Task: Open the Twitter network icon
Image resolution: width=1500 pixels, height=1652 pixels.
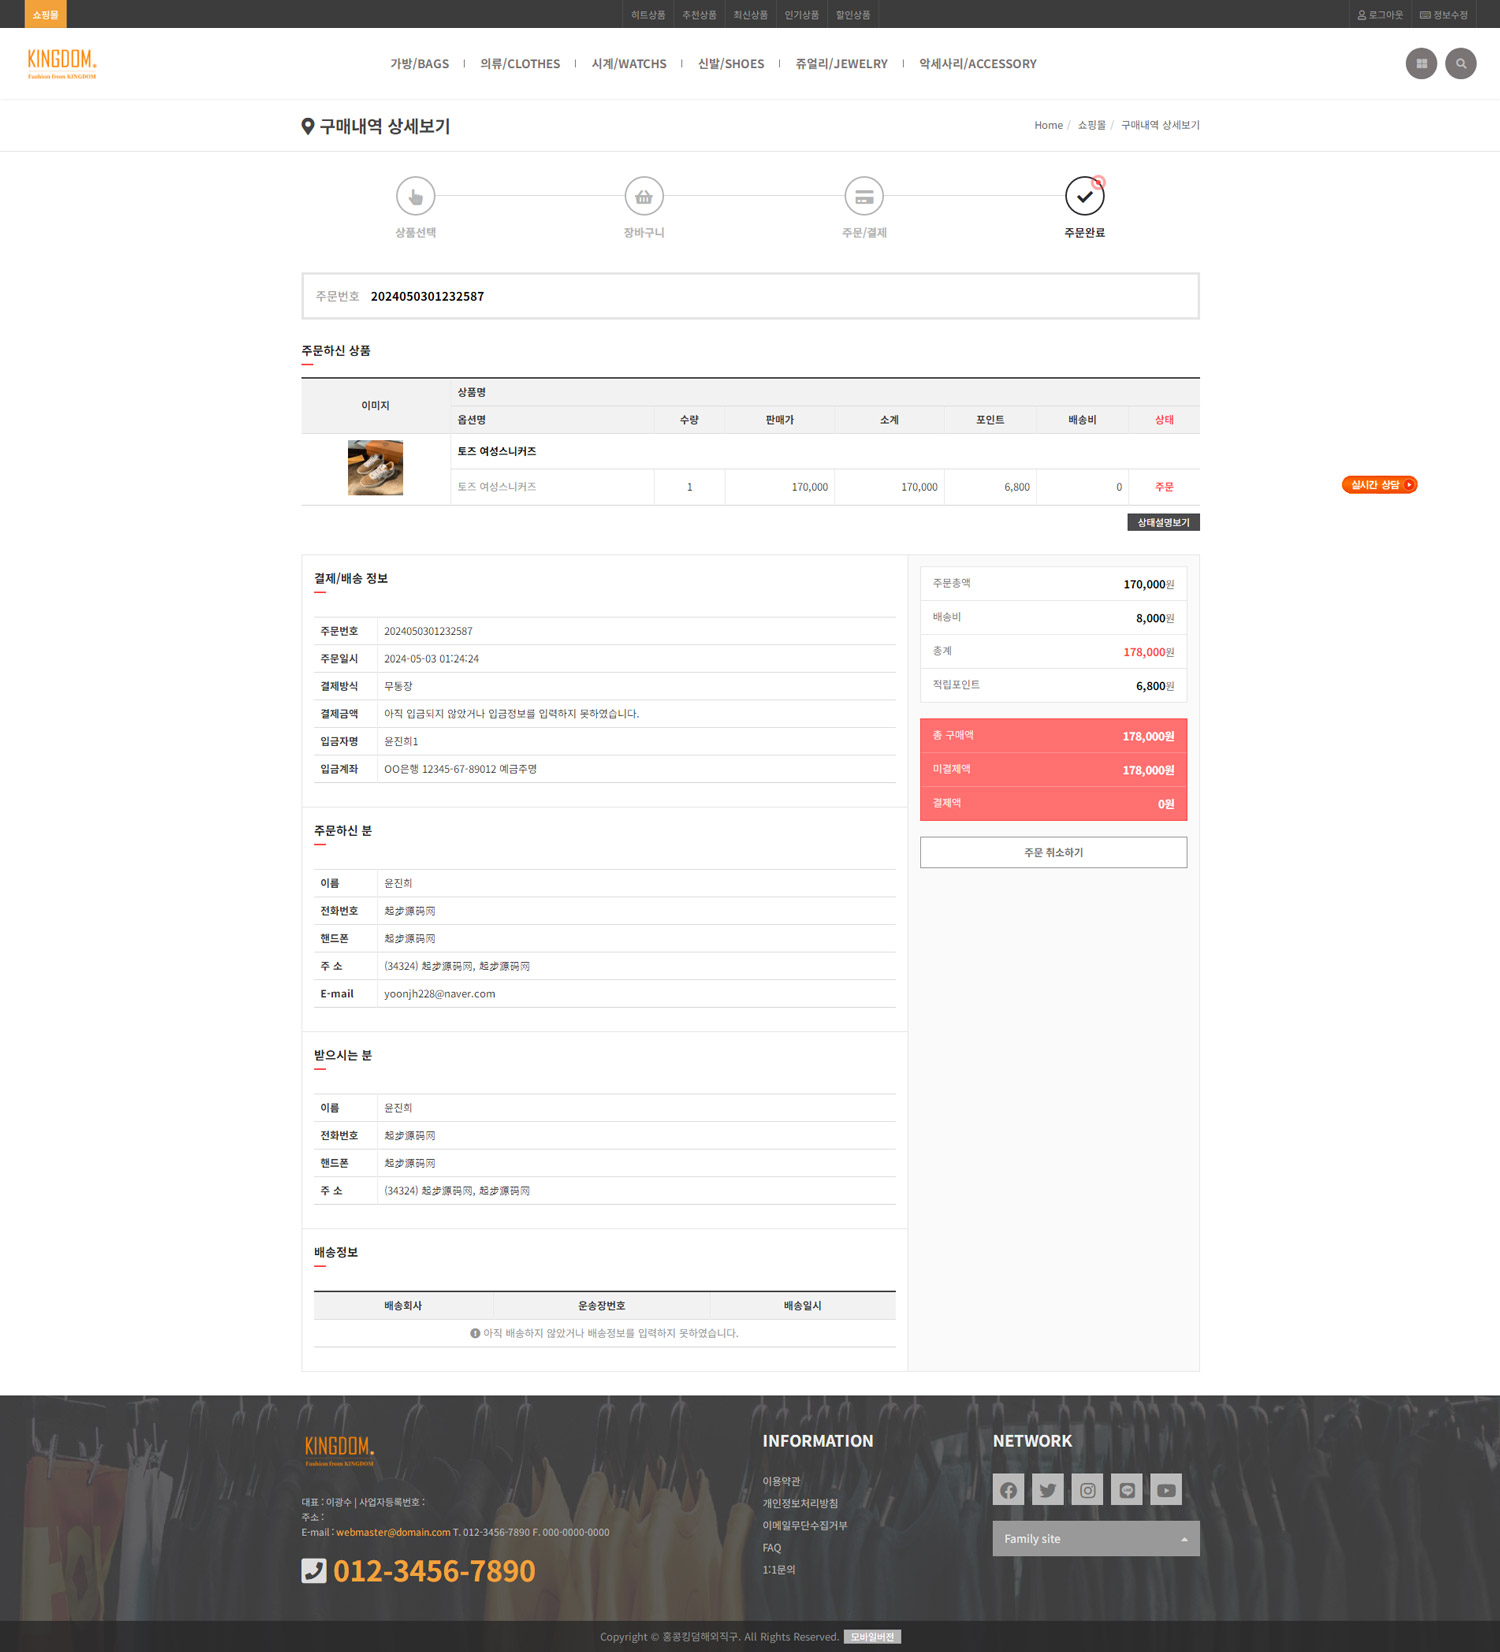Action: click(1048, 1490)
